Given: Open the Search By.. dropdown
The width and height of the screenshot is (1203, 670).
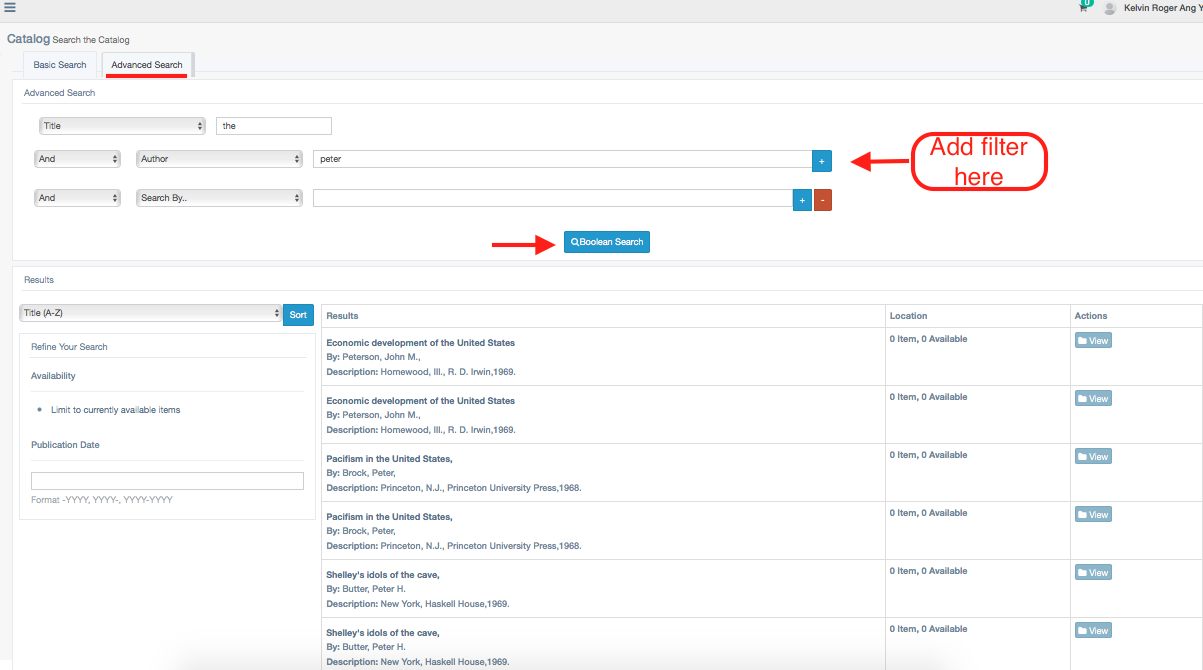Looking at the screenshot, I should point(219,198).
